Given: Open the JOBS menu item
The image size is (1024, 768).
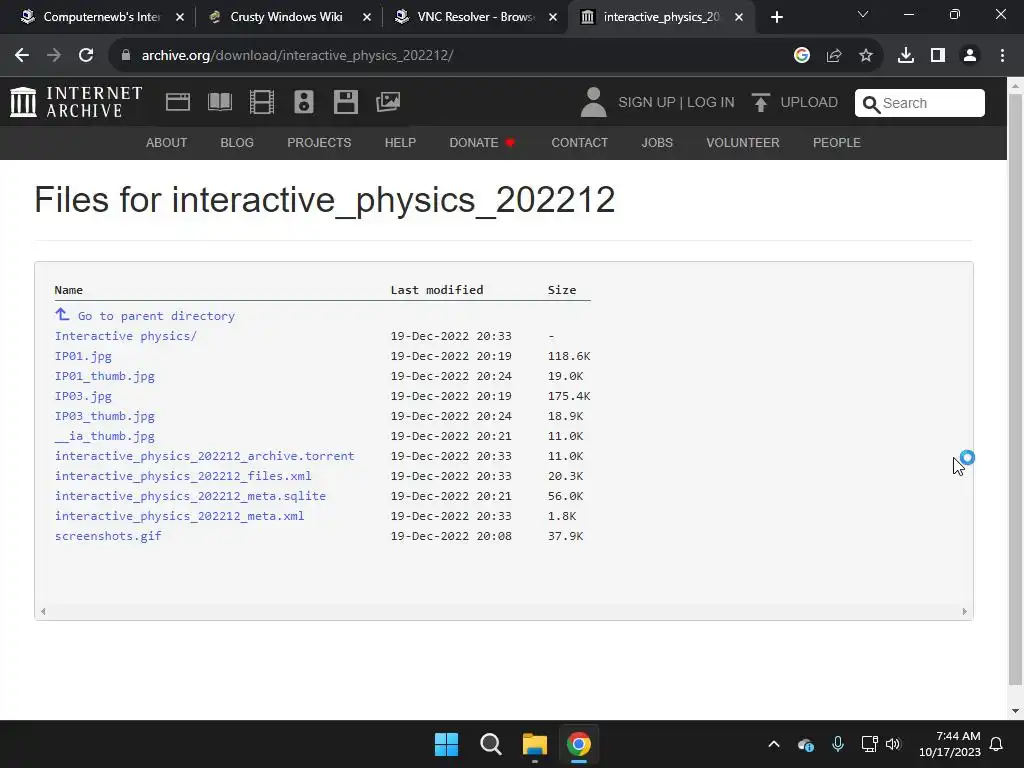Looking at the screenshot, I should point(657,142).
